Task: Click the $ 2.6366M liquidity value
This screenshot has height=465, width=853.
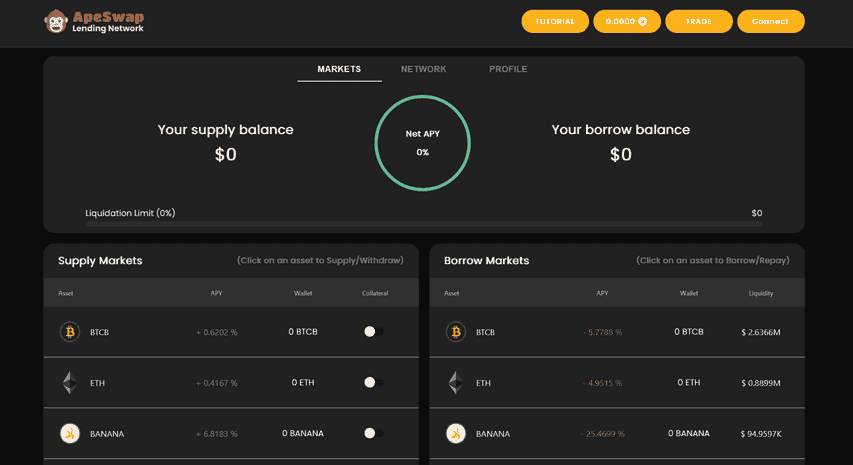Action: pos(761,332)
